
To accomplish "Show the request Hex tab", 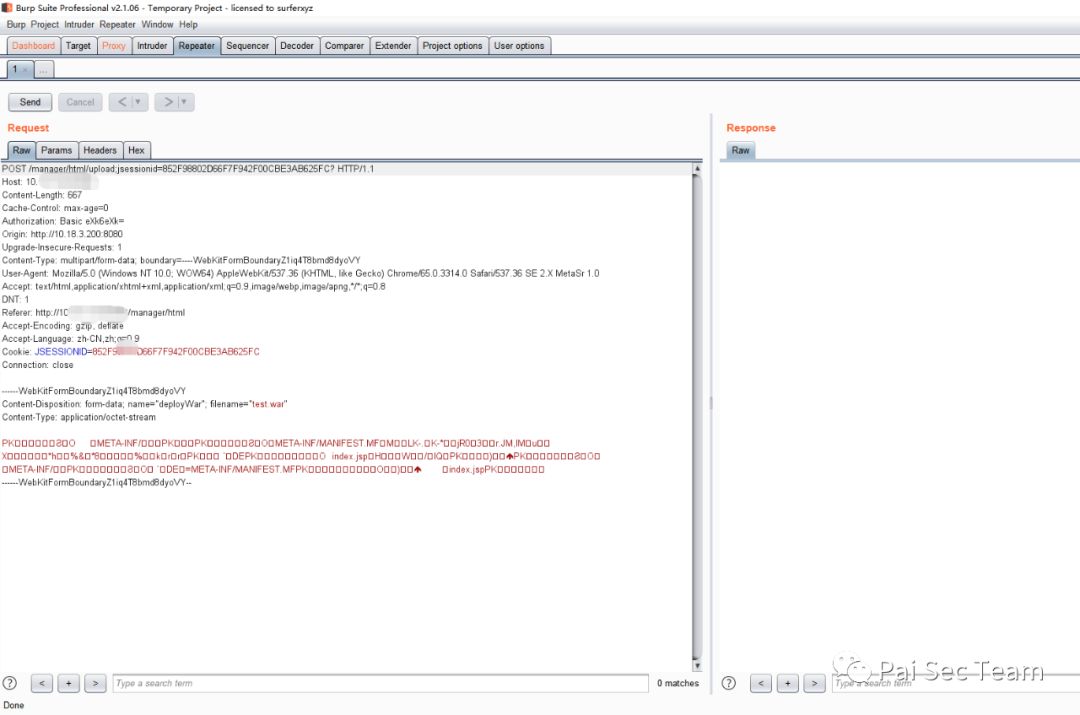I will pos(136,150).
